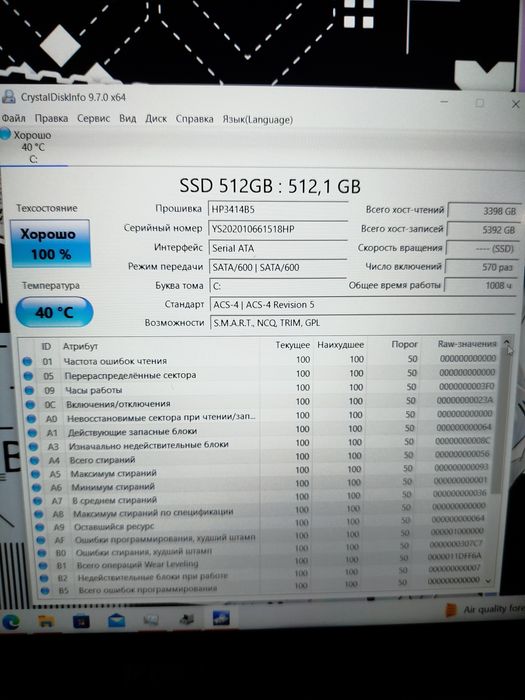
Task: Click the CrystalDiskInfo title bar icon
Action: click(x=9, y=96)
